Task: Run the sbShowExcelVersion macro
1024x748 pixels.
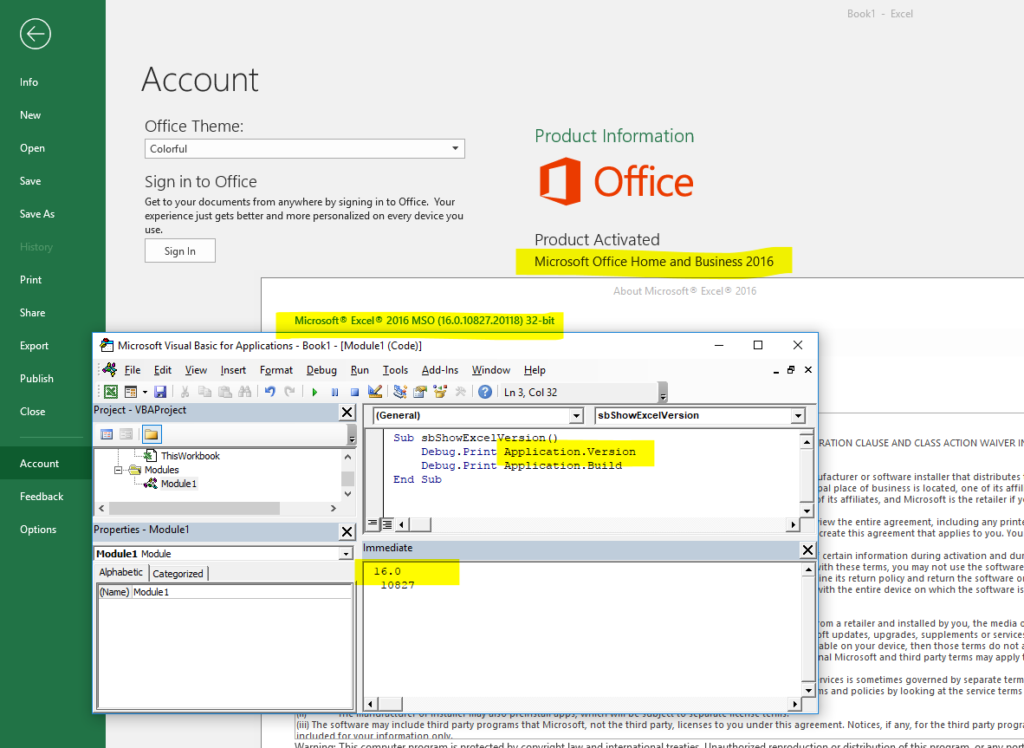Action: pyautogui.click(x=314, y=391)
